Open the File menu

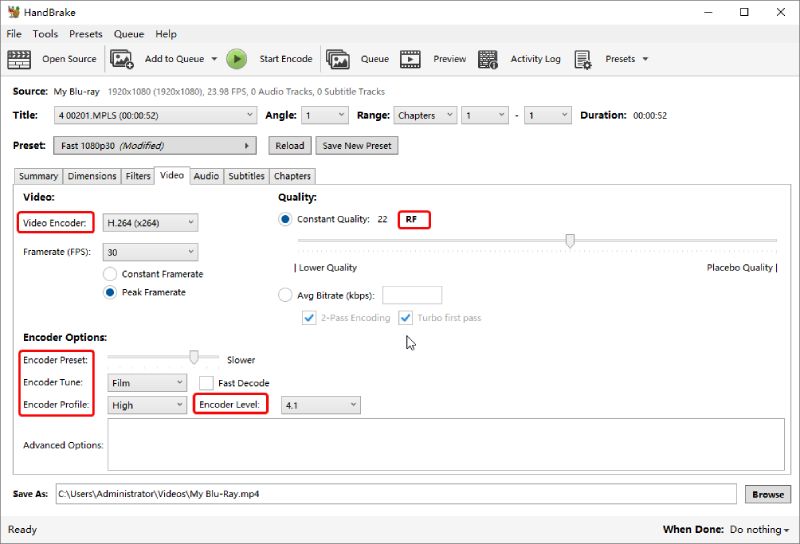tap(14, 34)
